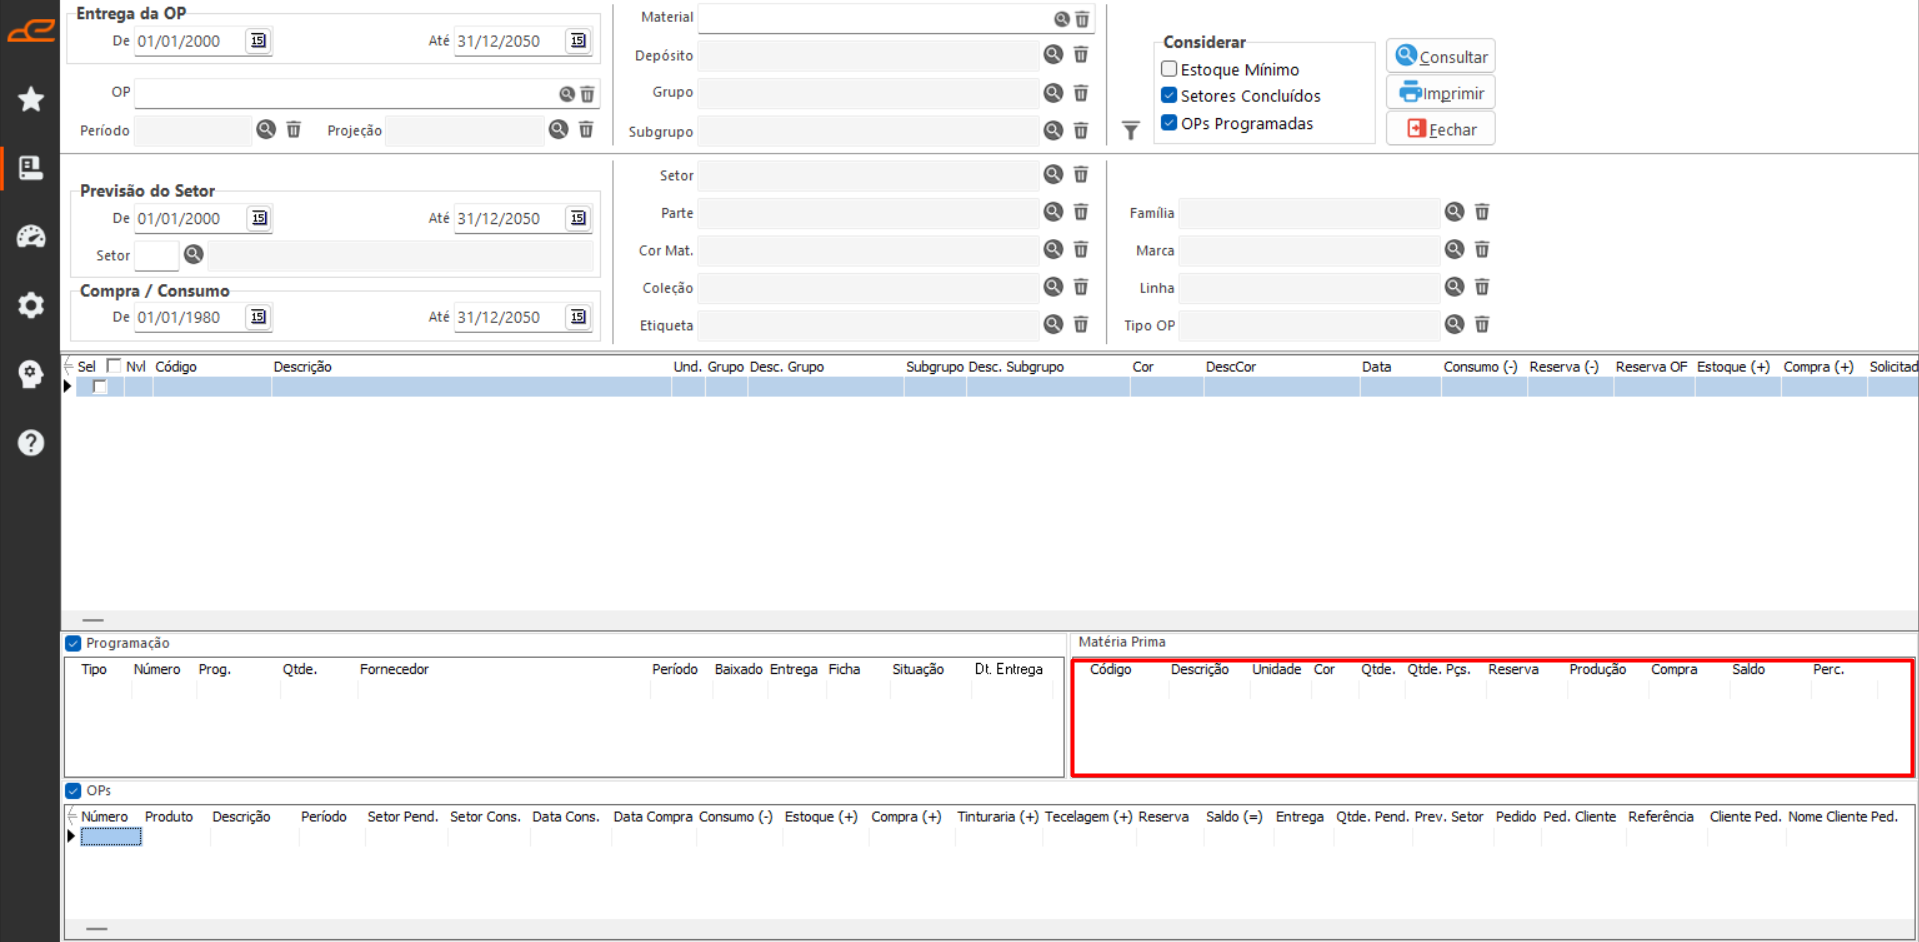Open calendar for Compra / Consumo De date
The image size is (1919, 942).
click(x=258, y=317)
